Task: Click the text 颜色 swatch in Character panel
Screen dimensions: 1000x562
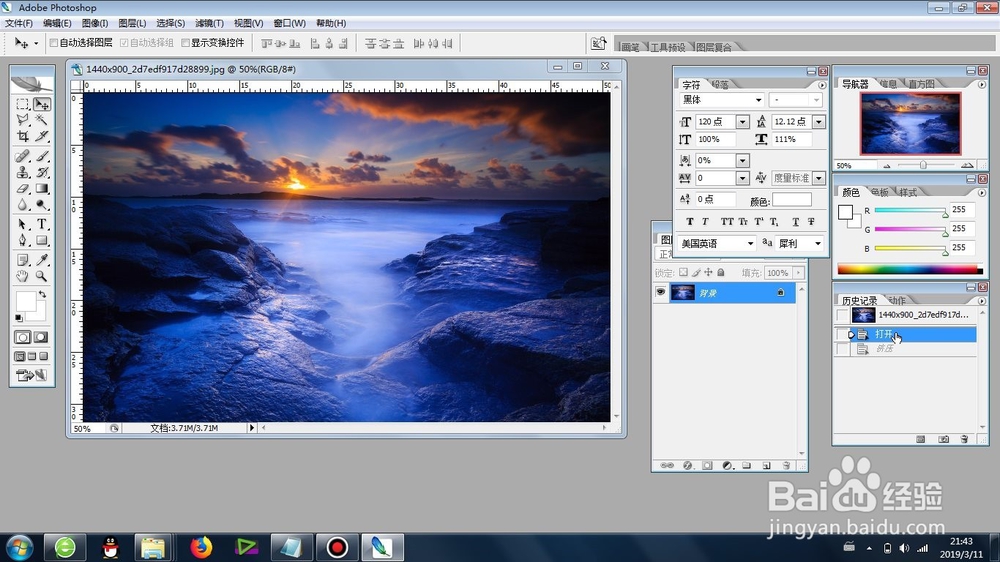Action: [791, 200]
